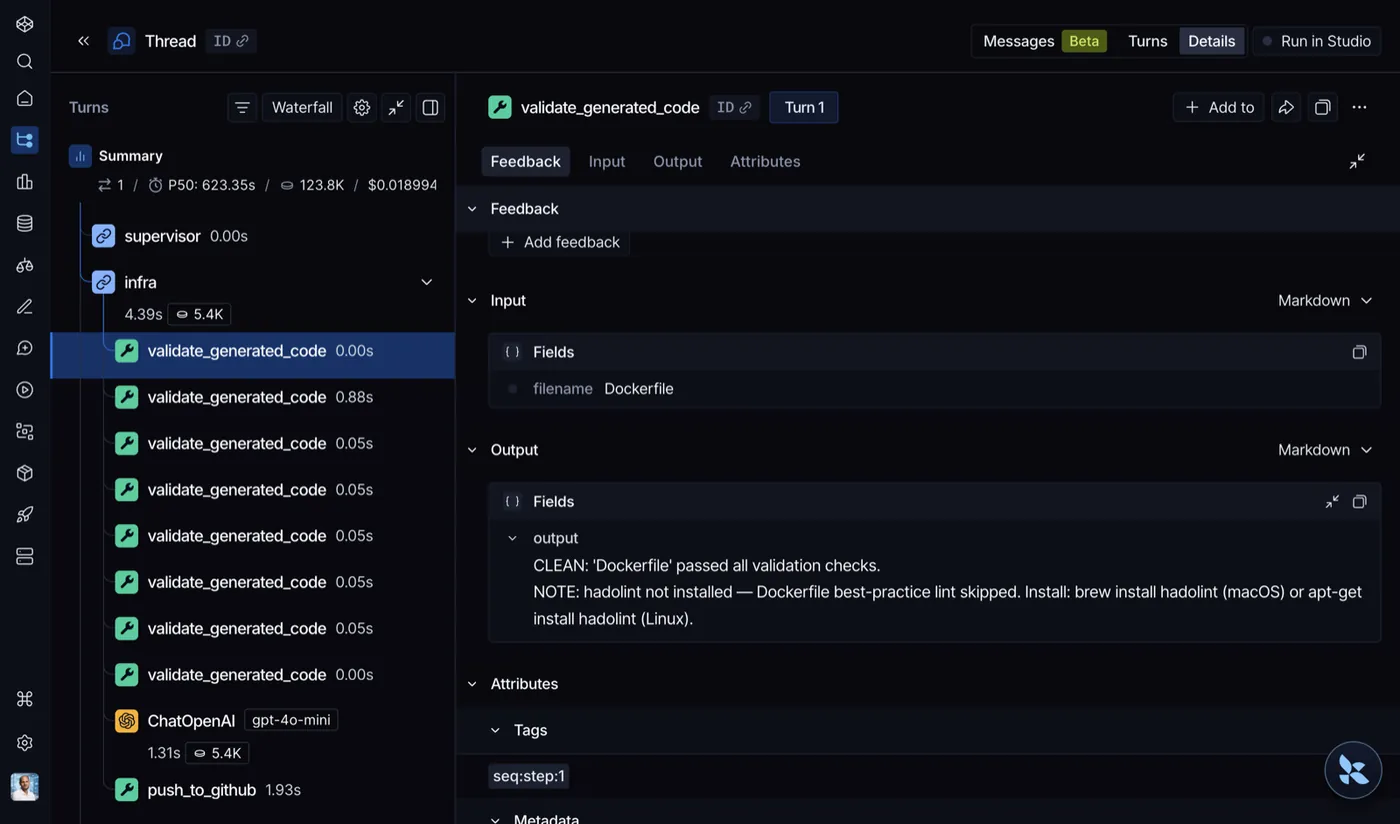Collapse all turns with inward-arrows icon
This screenshot has height=824, width=1400.
click(x=396, y=107)
